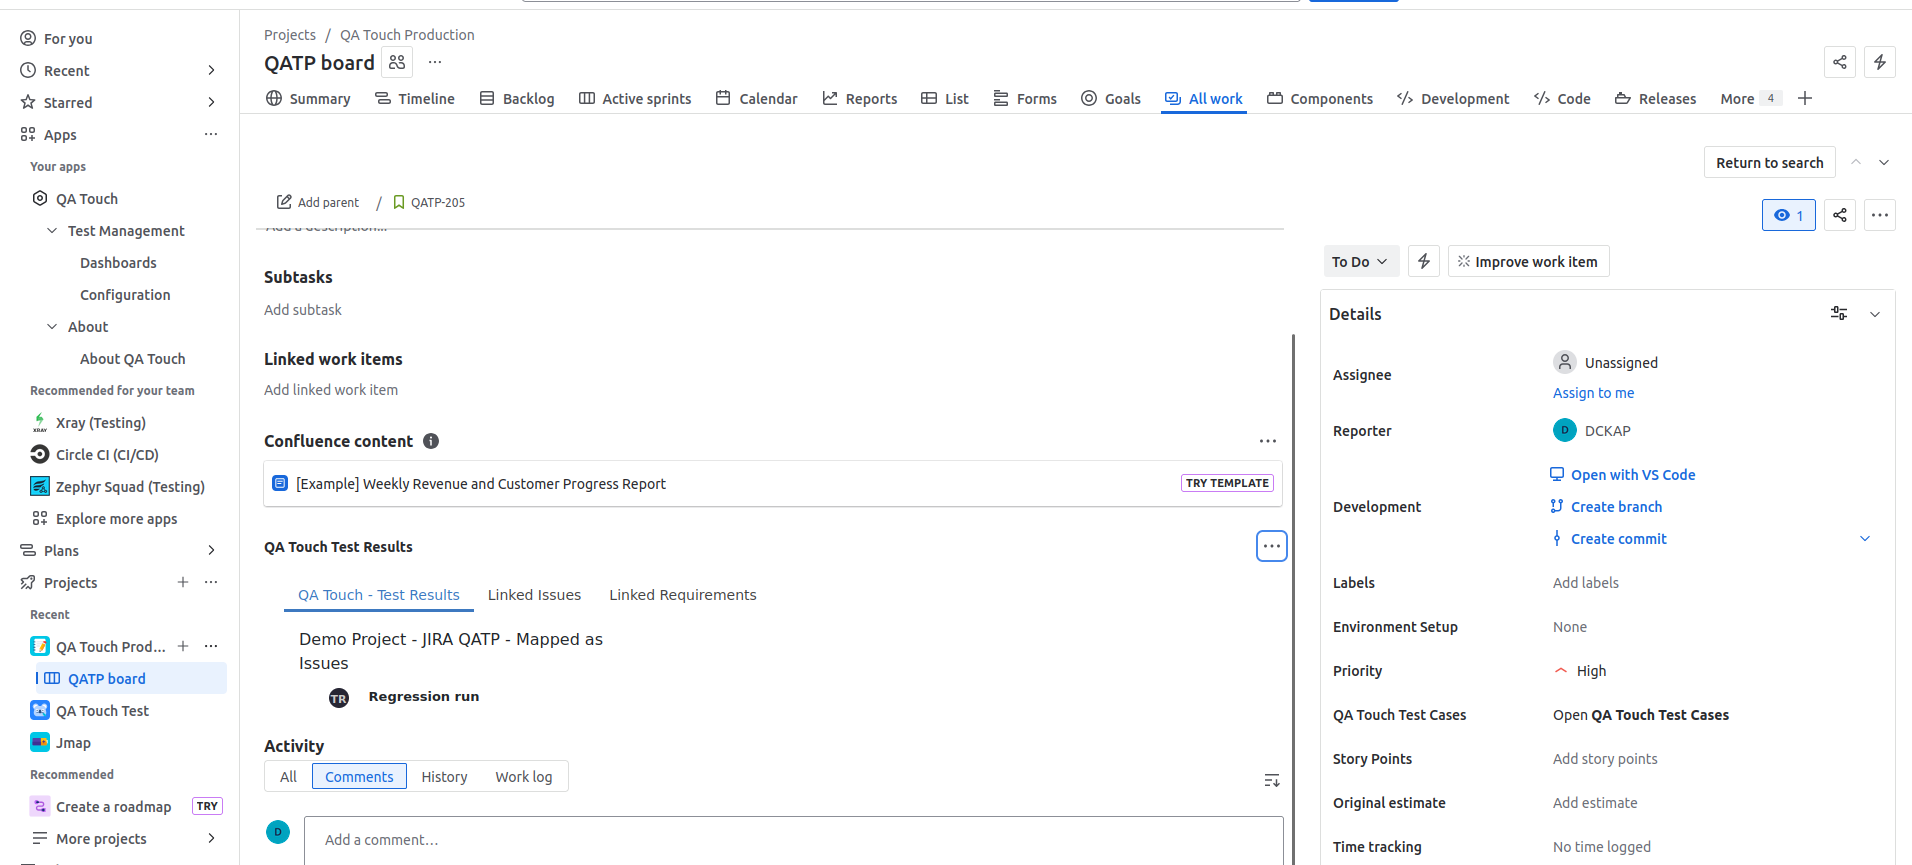Image resolution: width=1912 pixels, height=865 pixels.
Task: Open the QA Touch Test Results ellipsis menu
Action: 1271,546
